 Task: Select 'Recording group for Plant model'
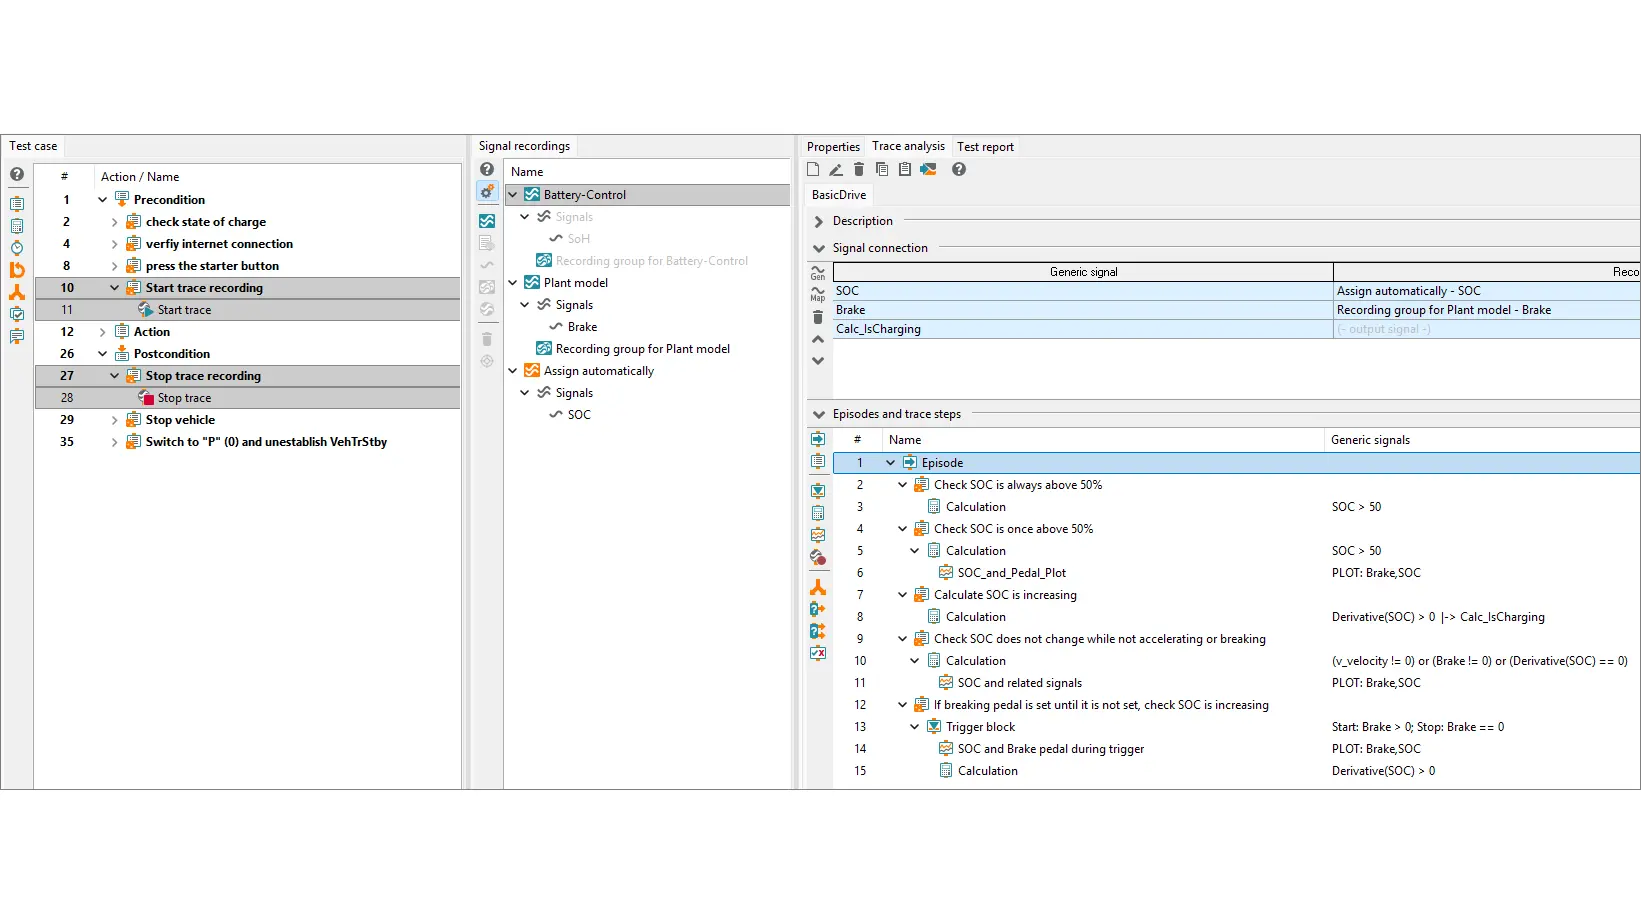[642, 349]
